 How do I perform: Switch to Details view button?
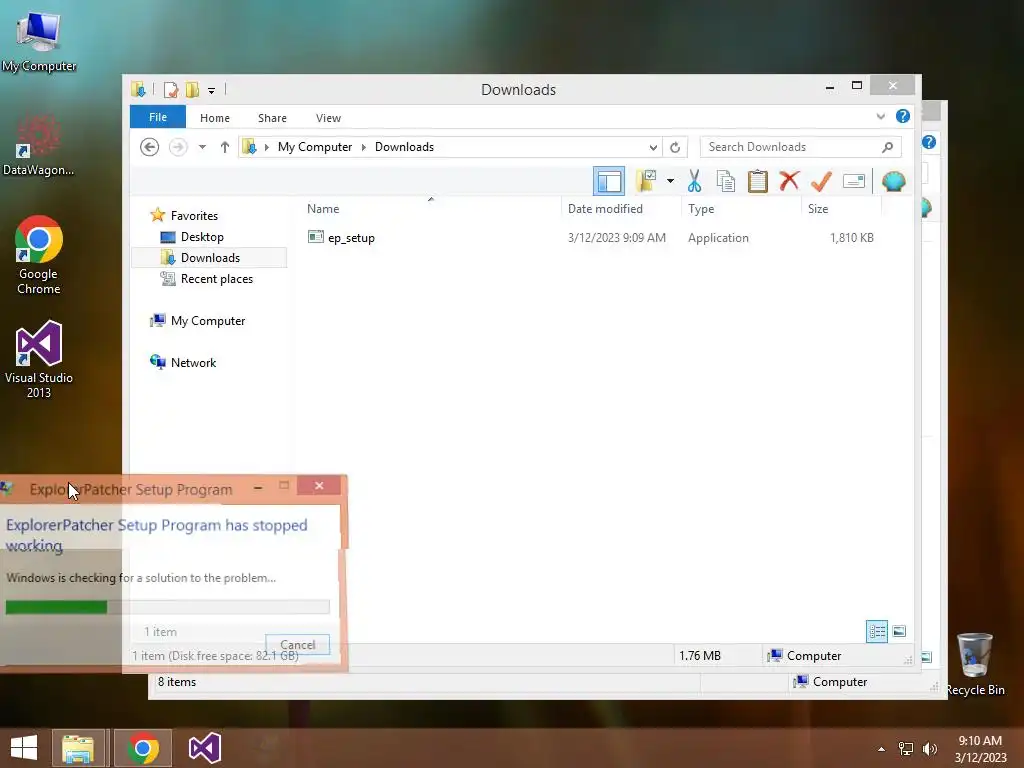click(x=877, y=632)
